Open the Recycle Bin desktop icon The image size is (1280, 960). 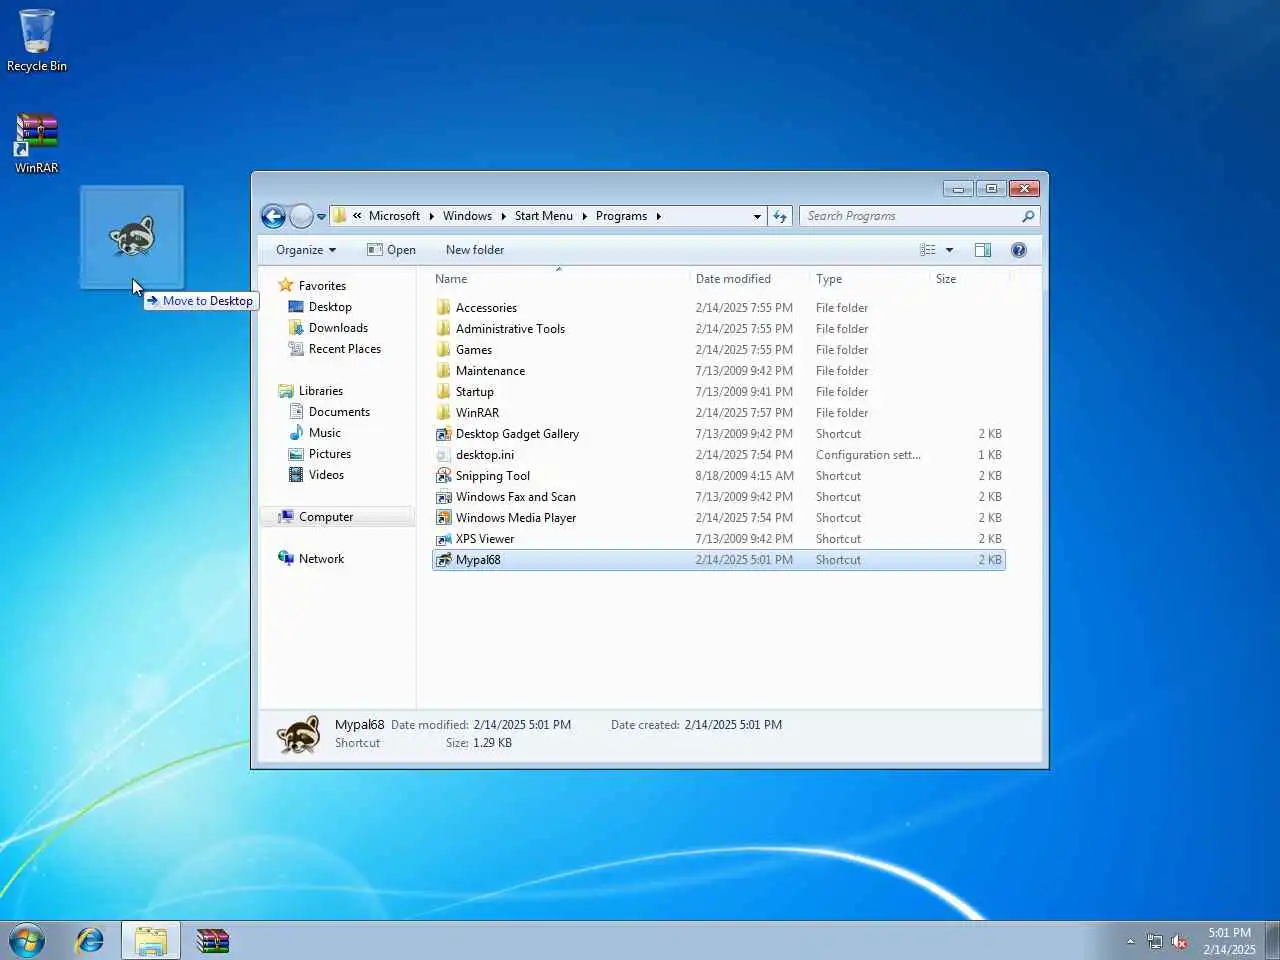coord(37,40)
